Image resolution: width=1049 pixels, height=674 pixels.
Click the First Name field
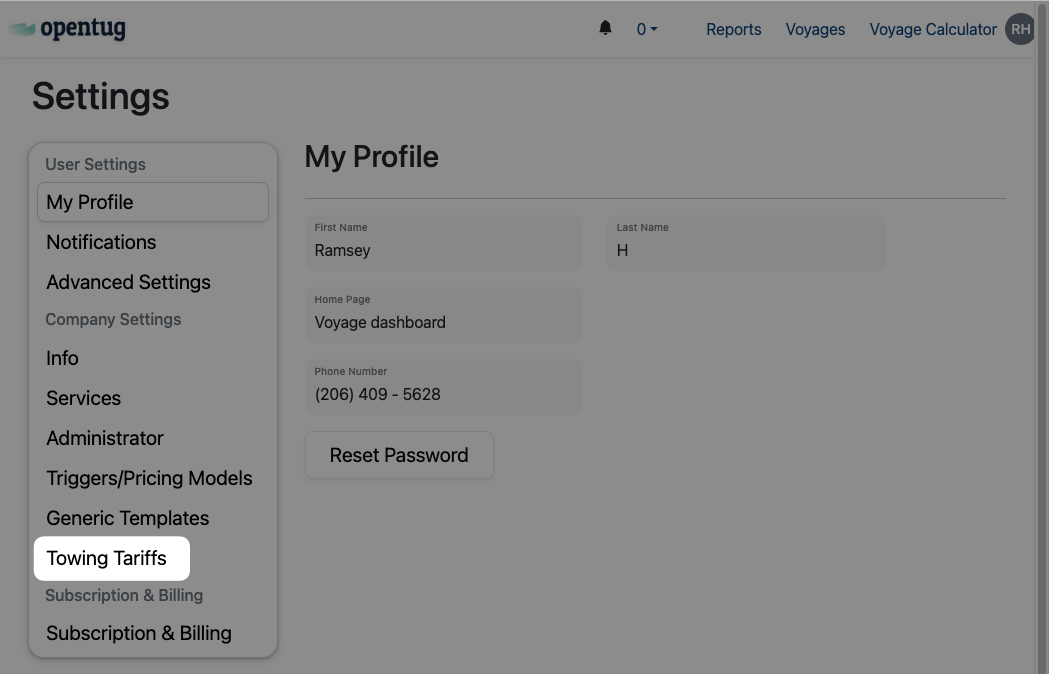(x=443, y=242)
